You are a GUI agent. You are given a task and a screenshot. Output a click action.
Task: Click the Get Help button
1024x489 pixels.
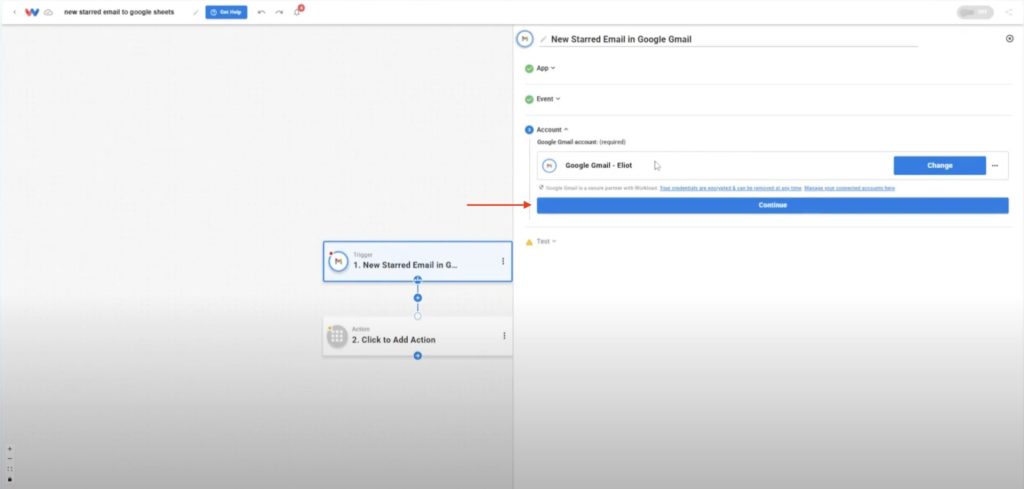226,12
